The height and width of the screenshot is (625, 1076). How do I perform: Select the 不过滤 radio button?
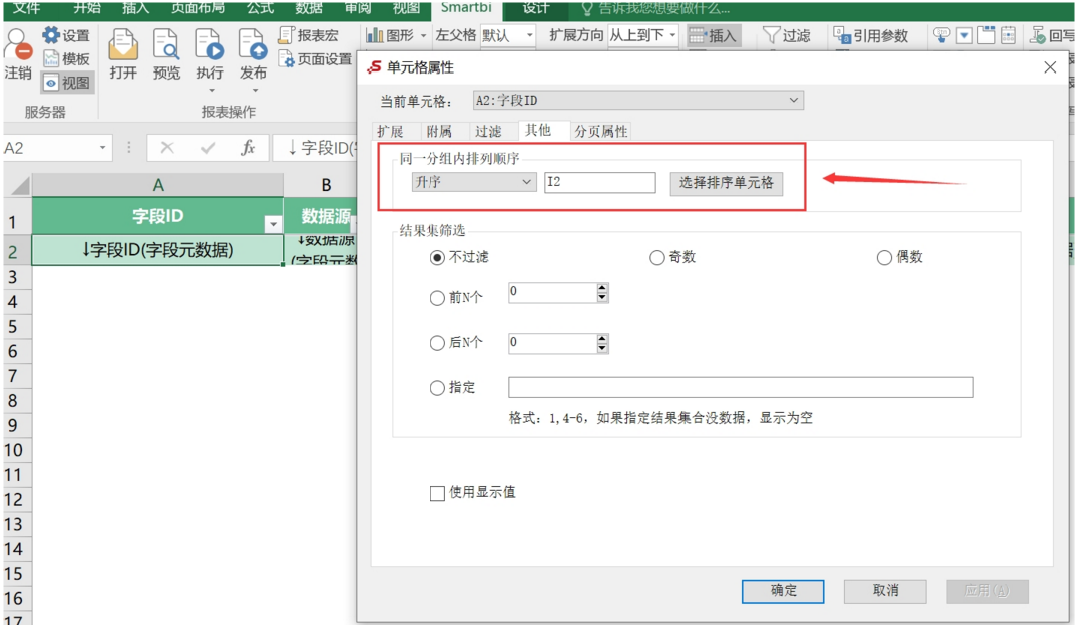tap(437, 257)
